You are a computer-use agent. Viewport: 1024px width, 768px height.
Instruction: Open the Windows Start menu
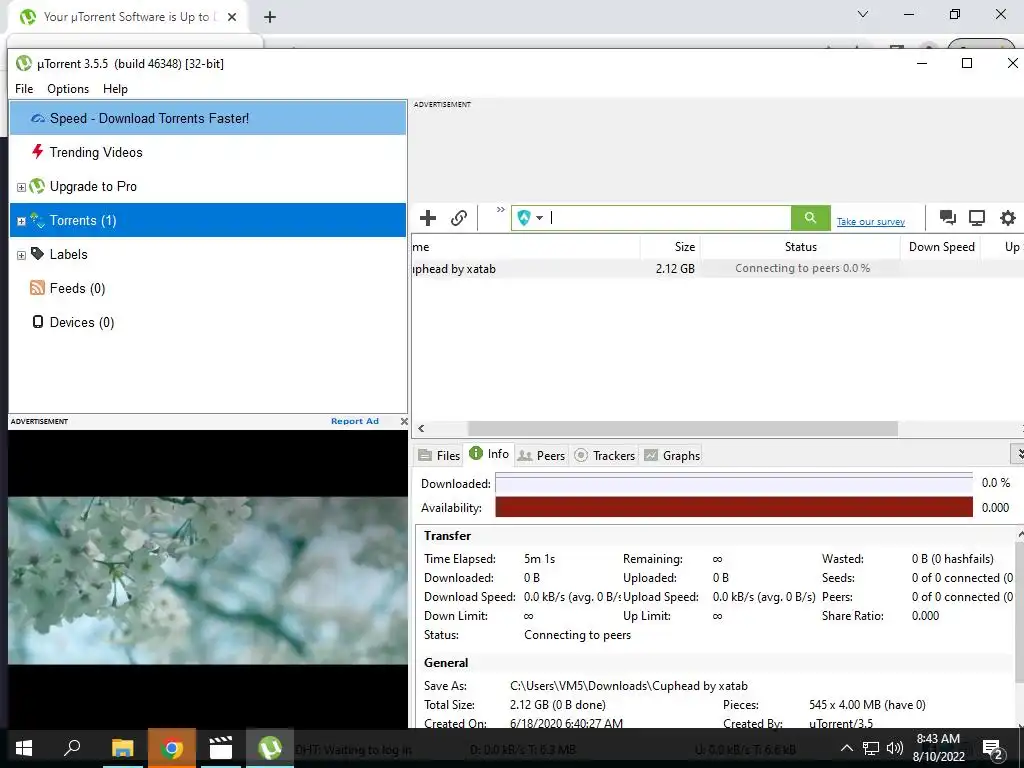coord(24,748)
